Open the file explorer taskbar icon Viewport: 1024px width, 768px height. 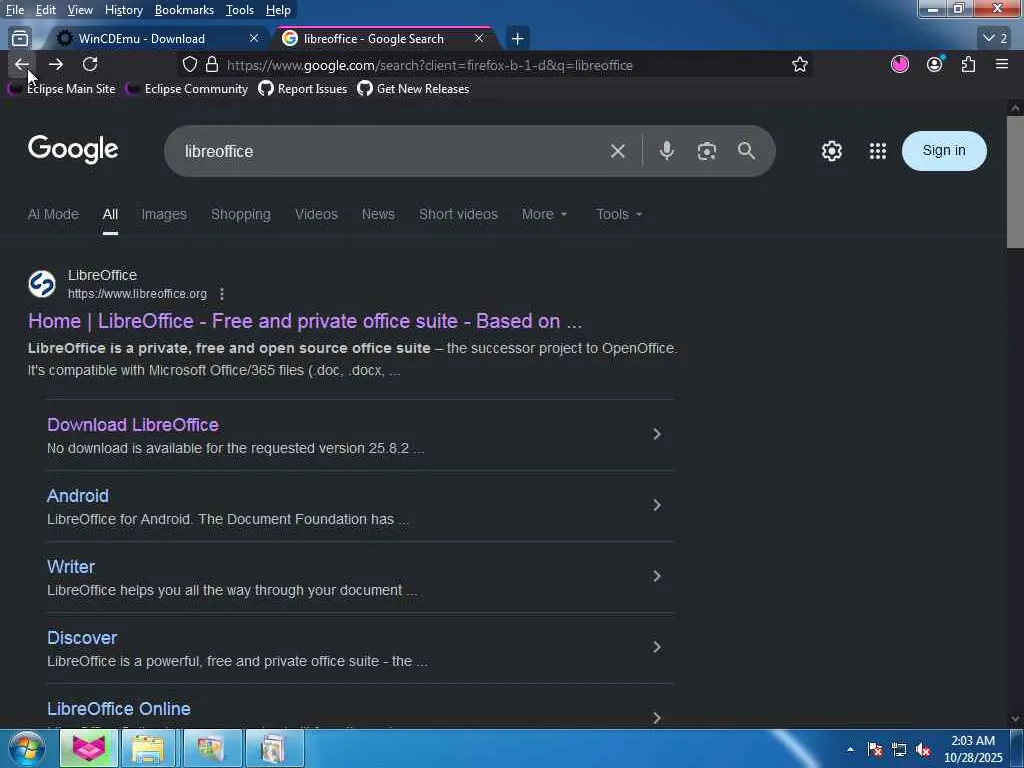click(x=148, y=748)
